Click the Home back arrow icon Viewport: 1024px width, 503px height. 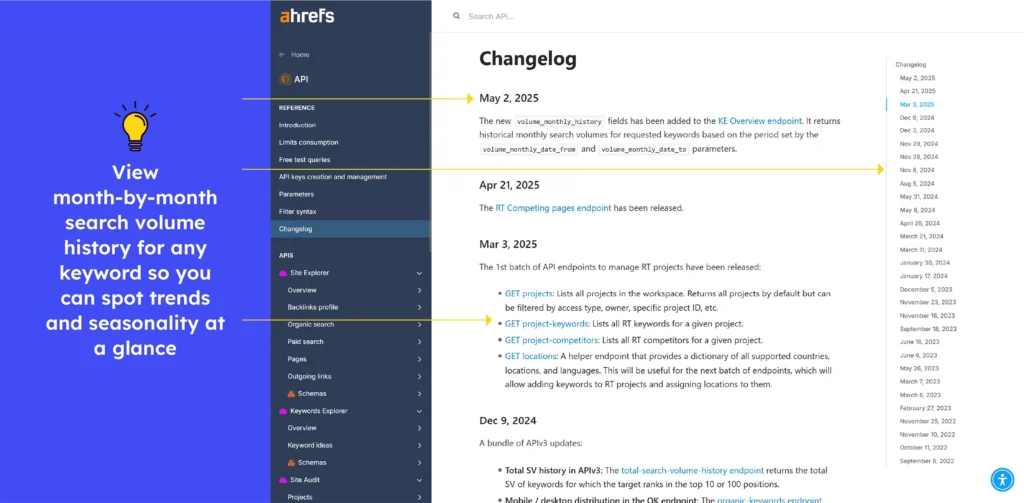click(x=282, y=55)
